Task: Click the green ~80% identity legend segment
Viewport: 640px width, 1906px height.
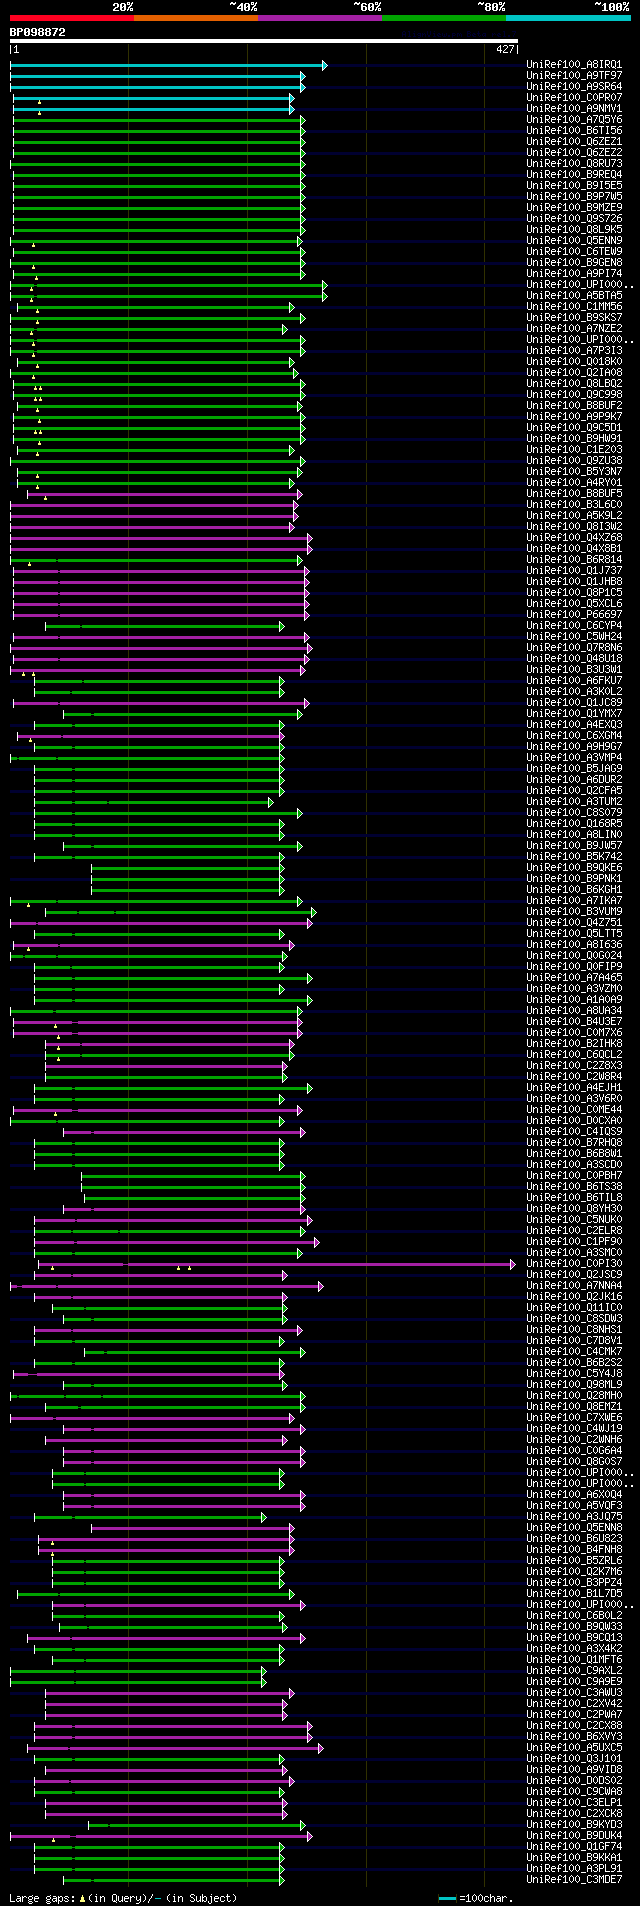Action: 443,18
